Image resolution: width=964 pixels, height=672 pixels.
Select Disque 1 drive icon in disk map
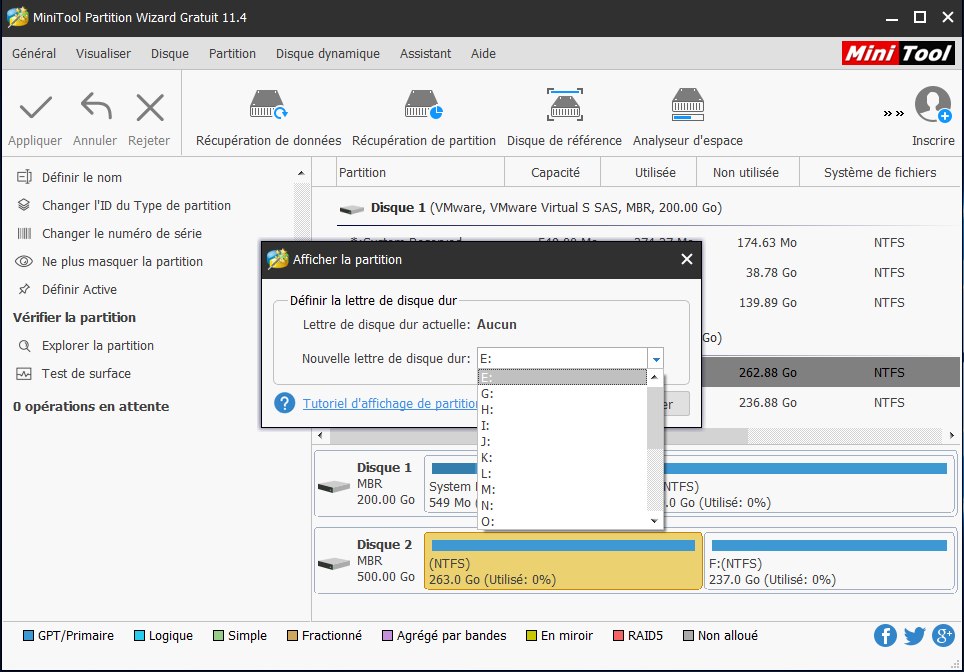pos(334,487)
